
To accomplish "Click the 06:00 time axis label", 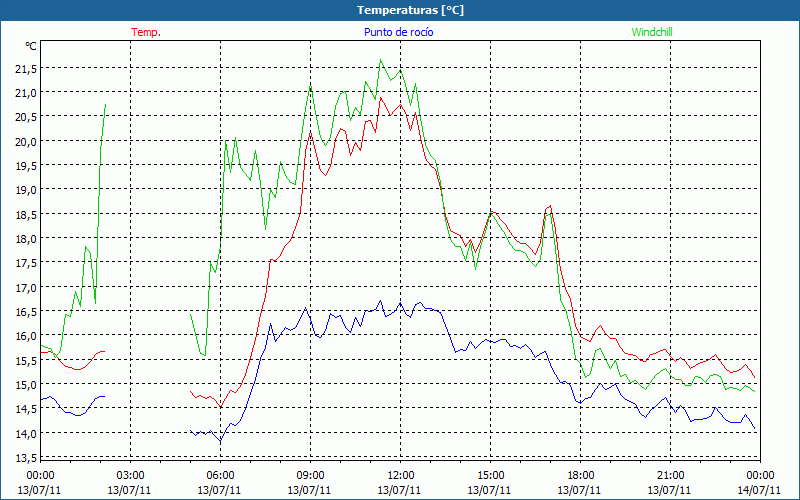I will click(220, 476).
